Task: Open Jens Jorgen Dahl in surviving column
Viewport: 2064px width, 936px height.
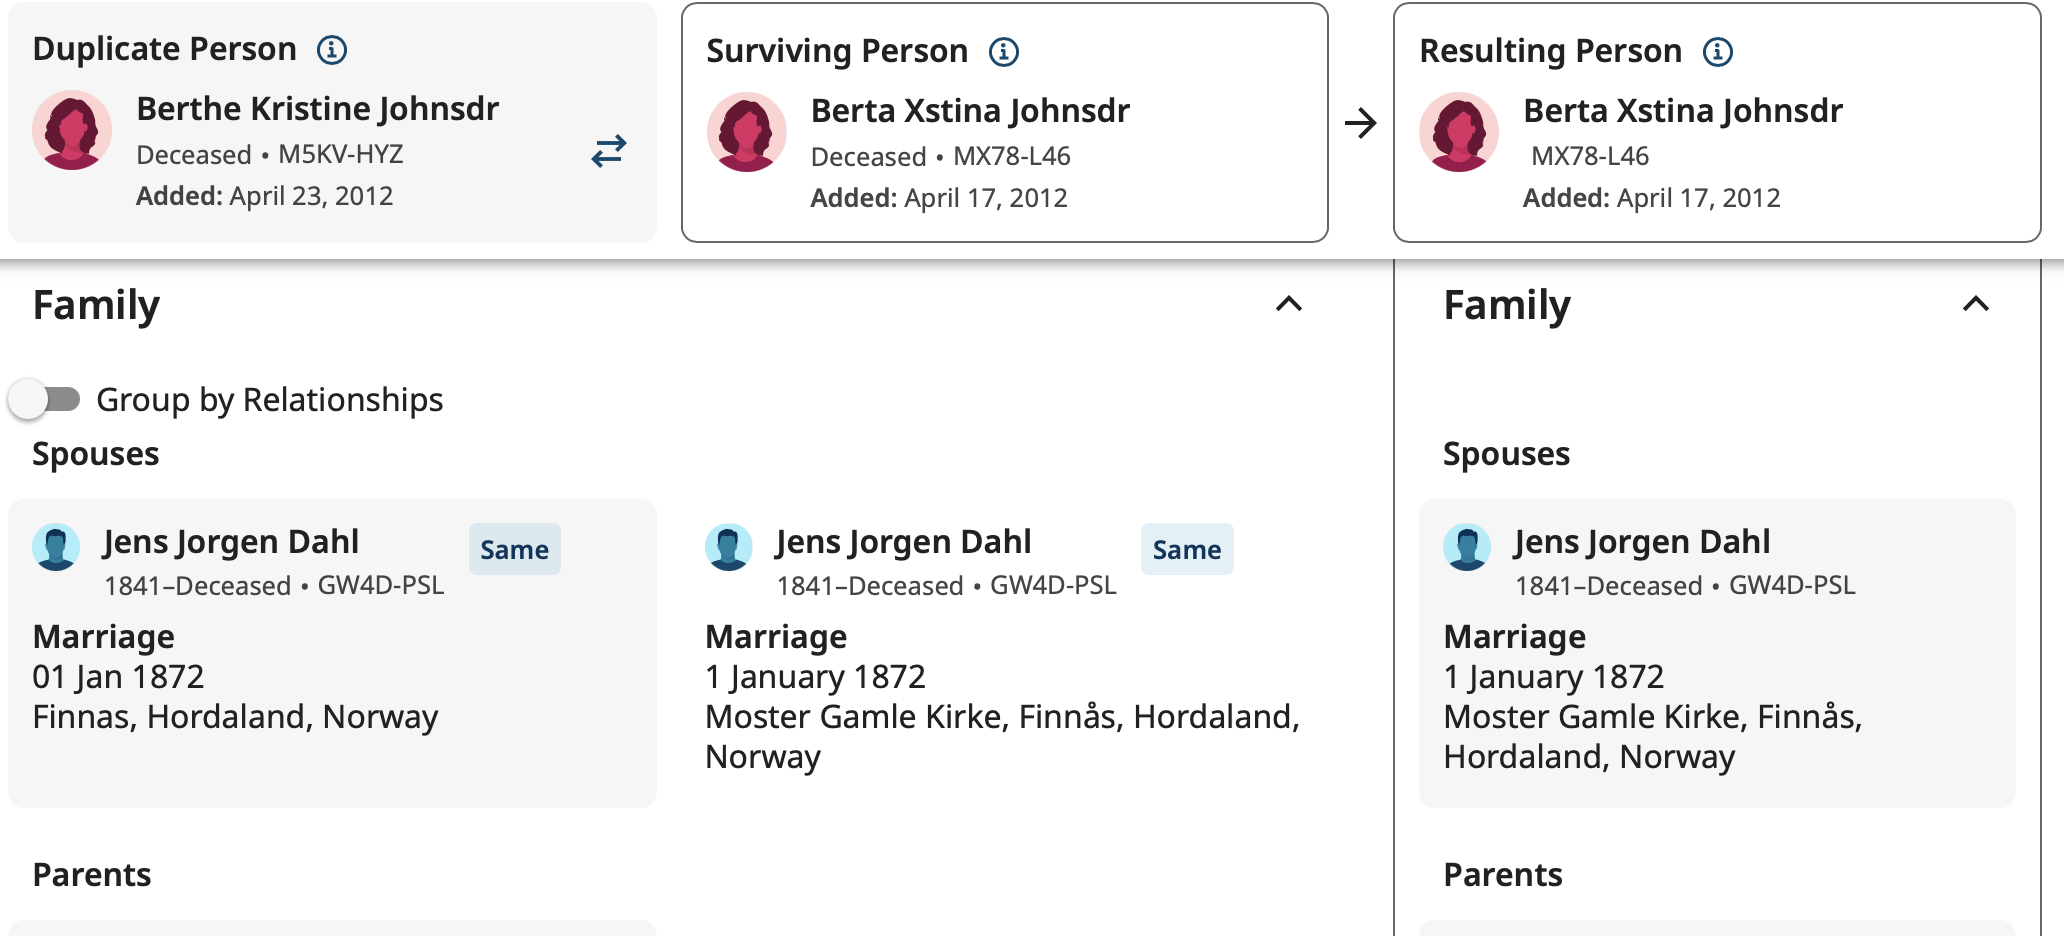Action: tap(902, 542)
